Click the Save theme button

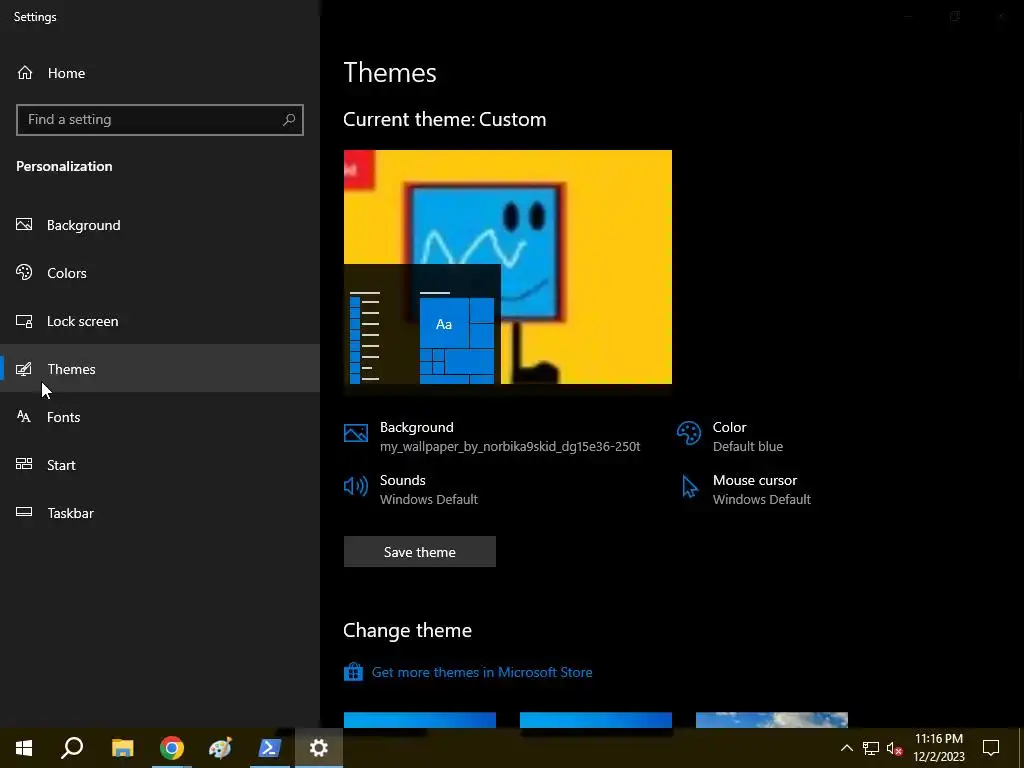(x=419, y=552)
